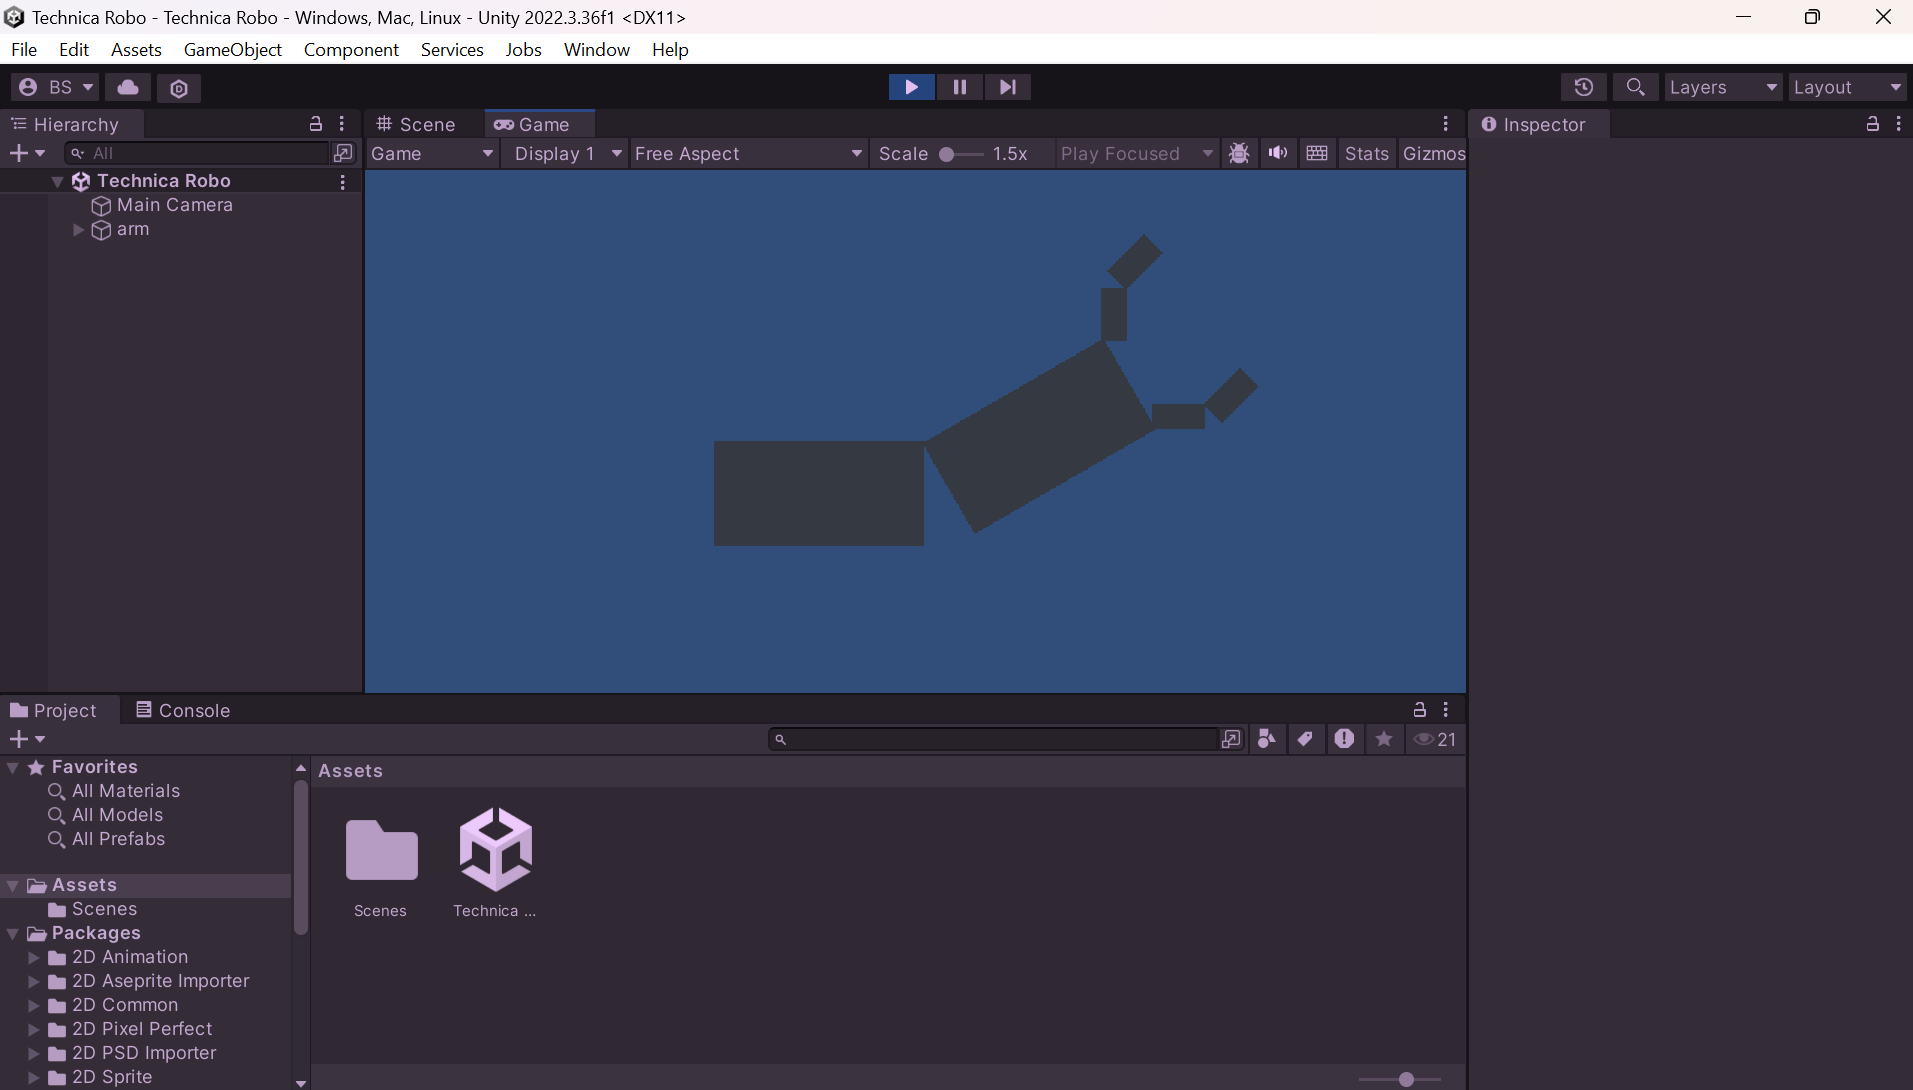Open the File menu
Screen dimensions: 1913x1090
[x=24, y=49]
